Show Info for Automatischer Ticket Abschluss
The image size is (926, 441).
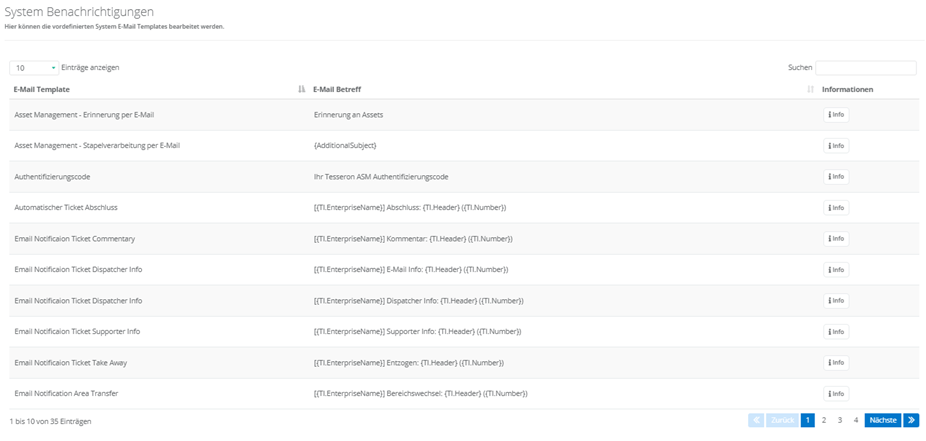coord(836,208)
